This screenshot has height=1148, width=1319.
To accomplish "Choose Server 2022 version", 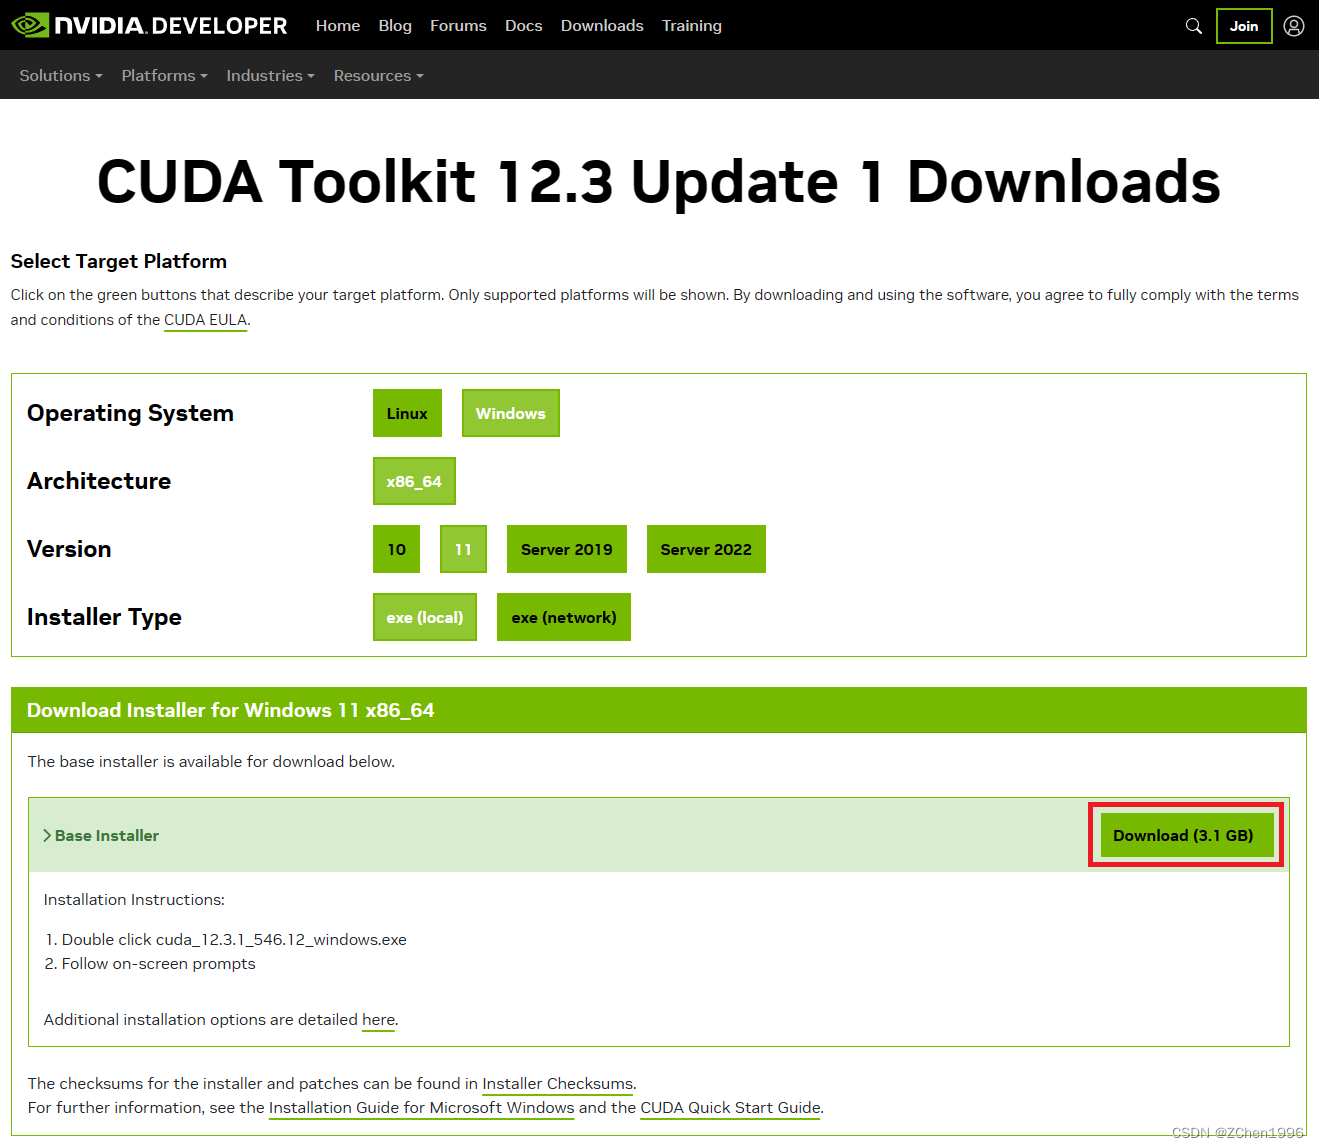I will (706, 549).
